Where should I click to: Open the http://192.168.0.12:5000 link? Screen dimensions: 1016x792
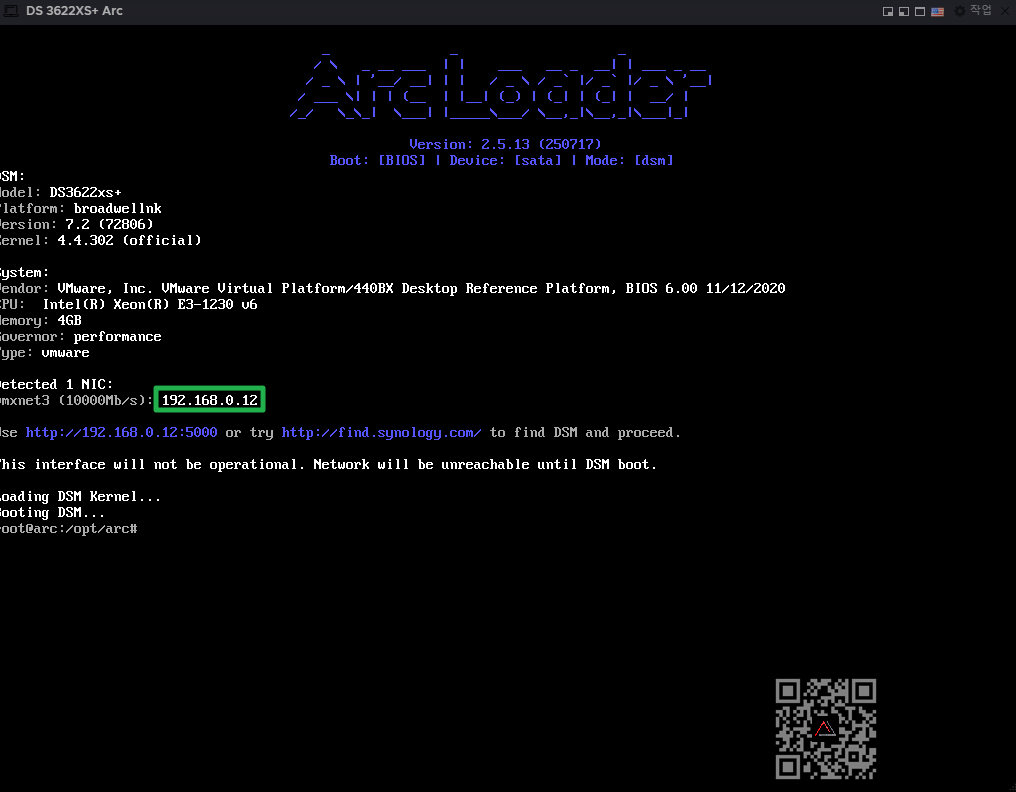(x=121, y=433)
